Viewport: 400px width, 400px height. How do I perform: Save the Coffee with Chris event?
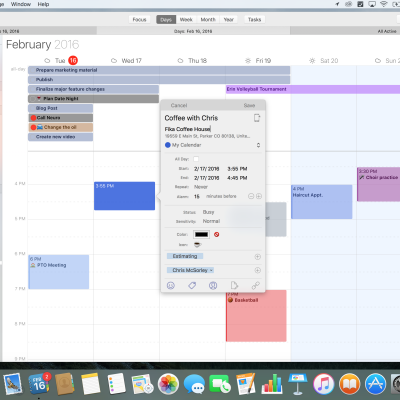click(249, 105)
